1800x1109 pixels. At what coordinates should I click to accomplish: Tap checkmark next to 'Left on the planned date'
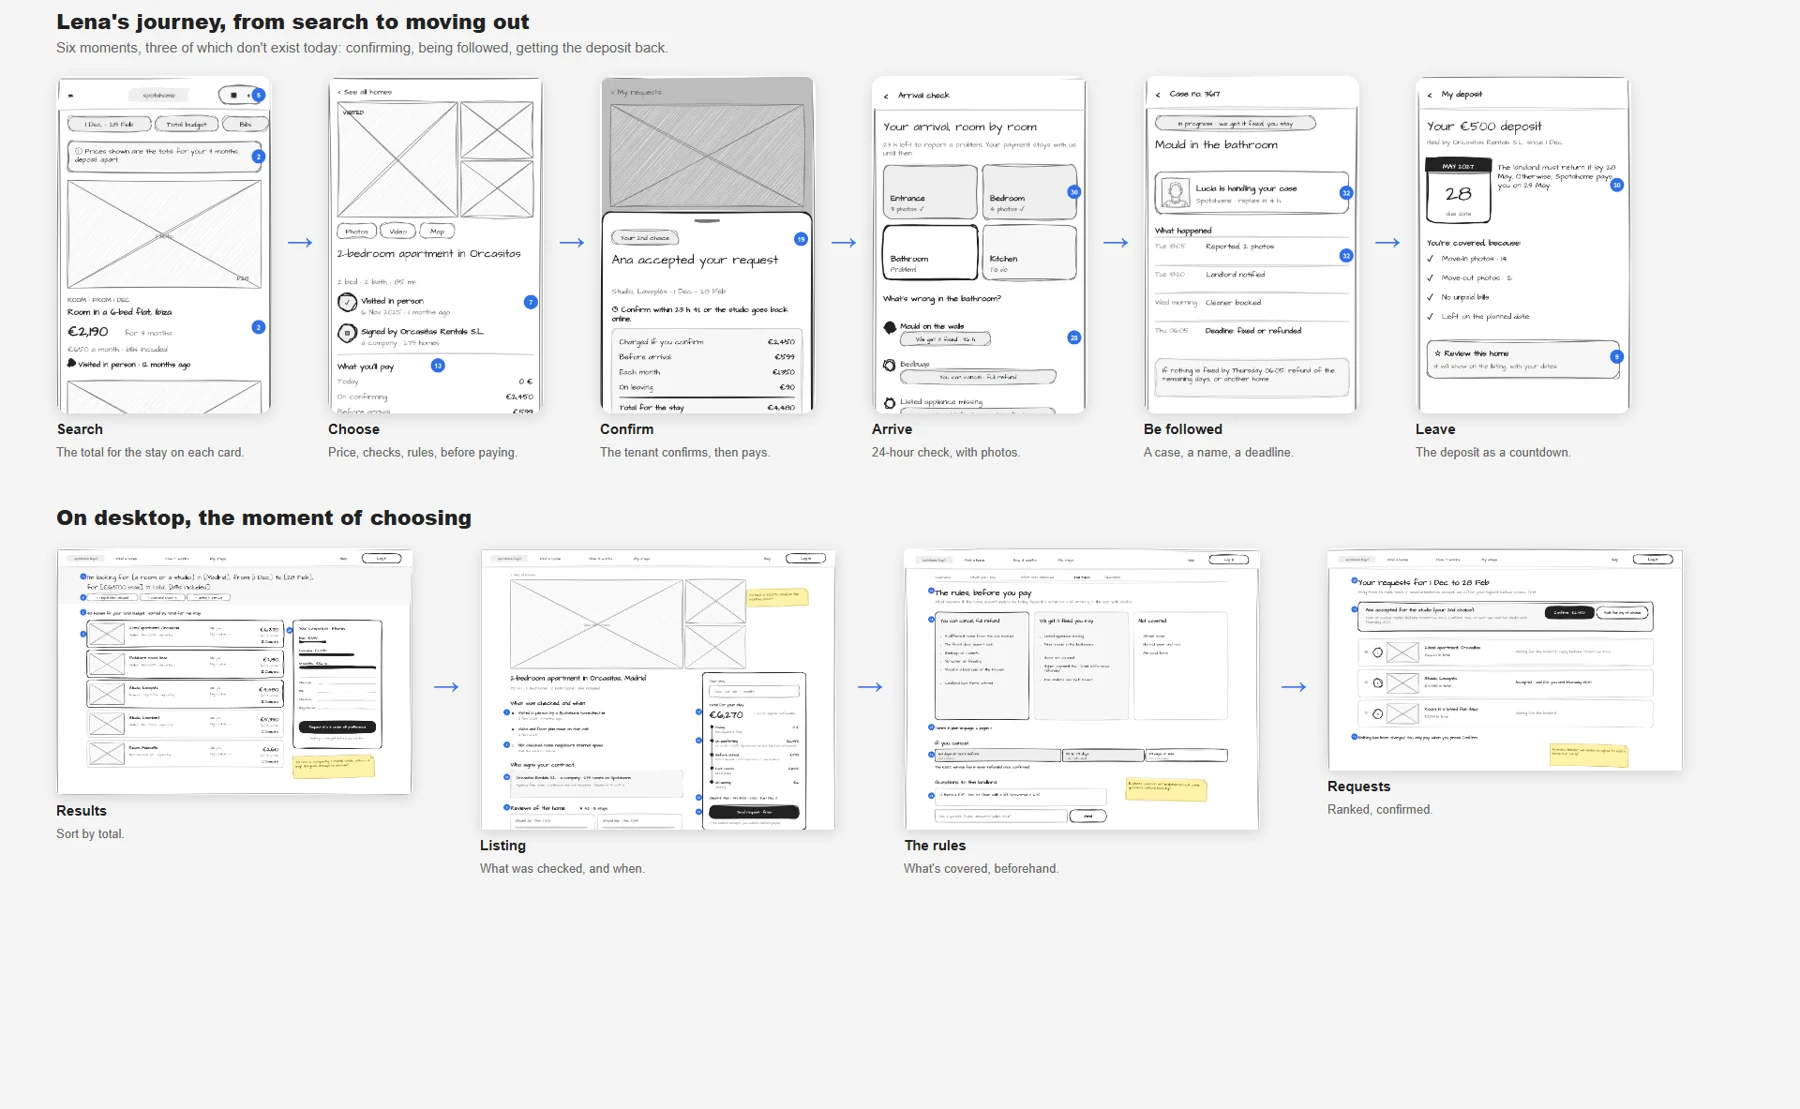point(1431,316)
